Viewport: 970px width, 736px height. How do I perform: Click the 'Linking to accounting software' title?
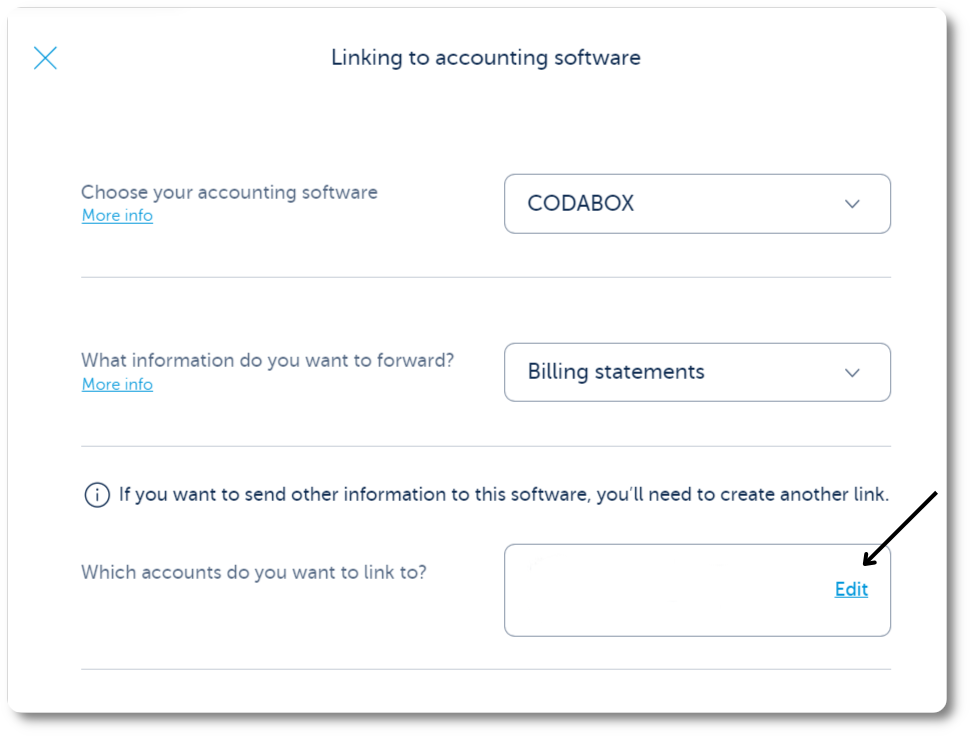(x=486, y=58)
